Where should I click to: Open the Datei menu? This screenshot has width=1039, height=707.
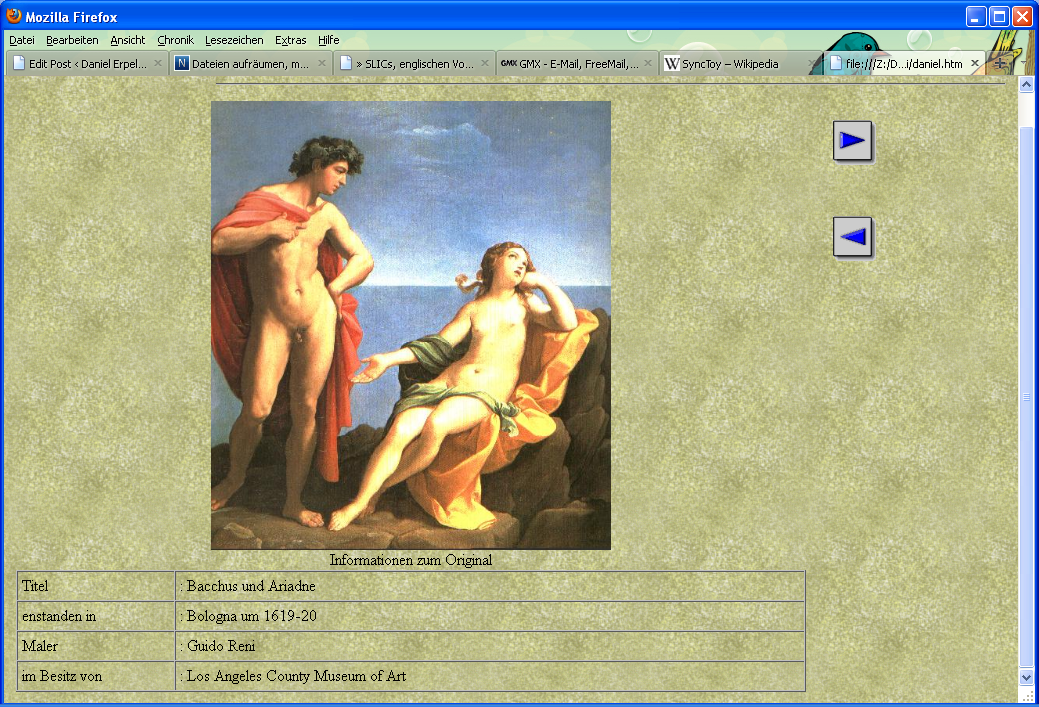coord(22,40)
